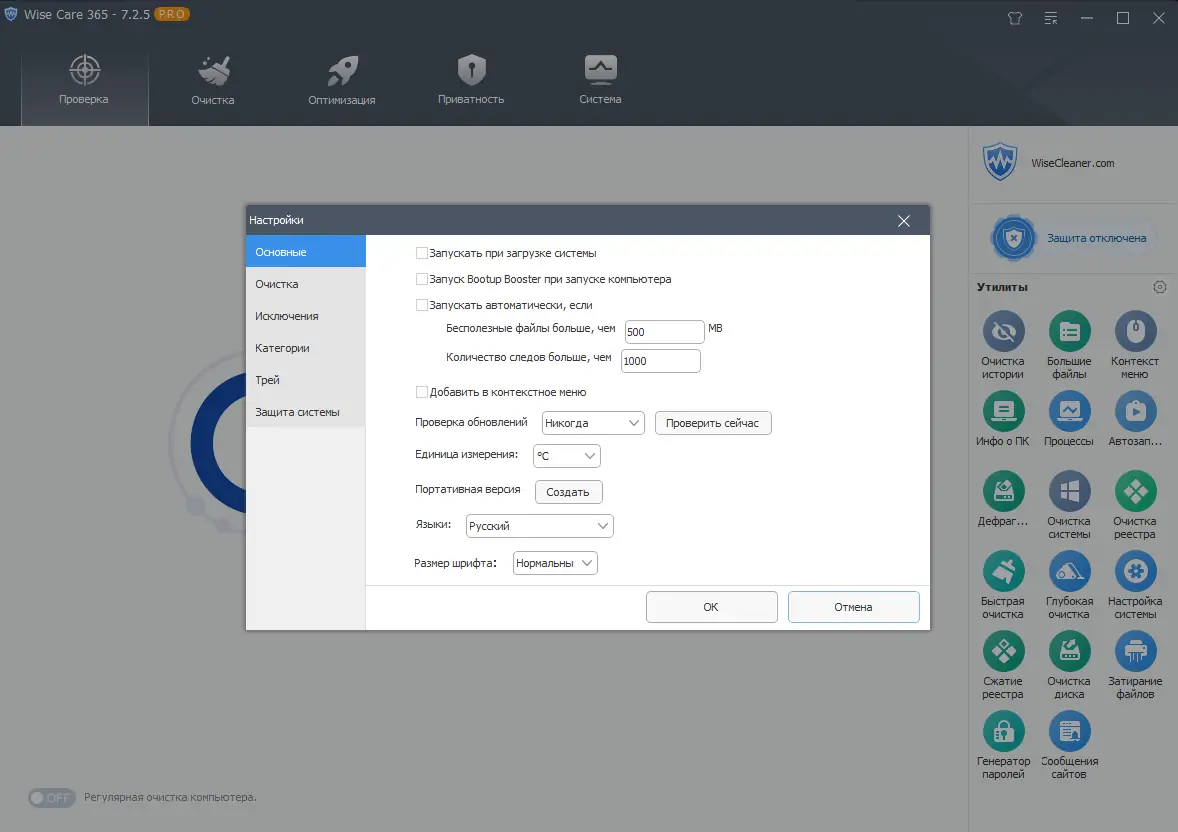The width and height of the screenshot is (1178, 832).
Task: Select Очистка settings tab in sidebar
Action: coord(306,284)
